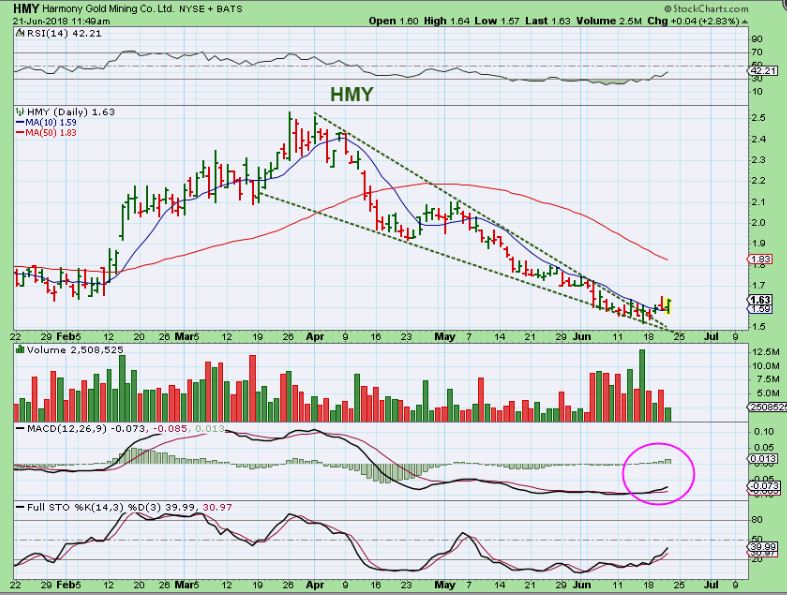This screenshot has width=787, height=595.
Task: Click the volume bars icon before Volume 2,508,525
Action: [20, 349]
